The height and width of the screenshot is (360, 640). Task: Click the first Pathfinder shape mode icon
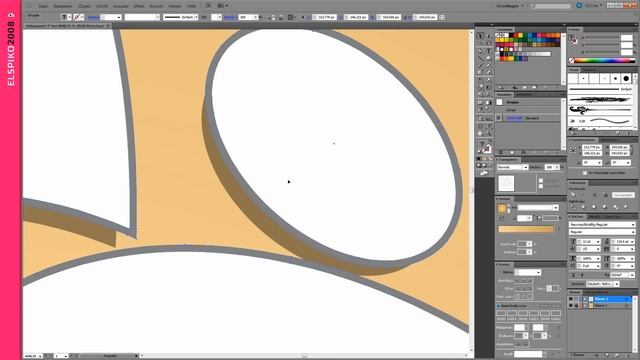click(x=573, y=195)
